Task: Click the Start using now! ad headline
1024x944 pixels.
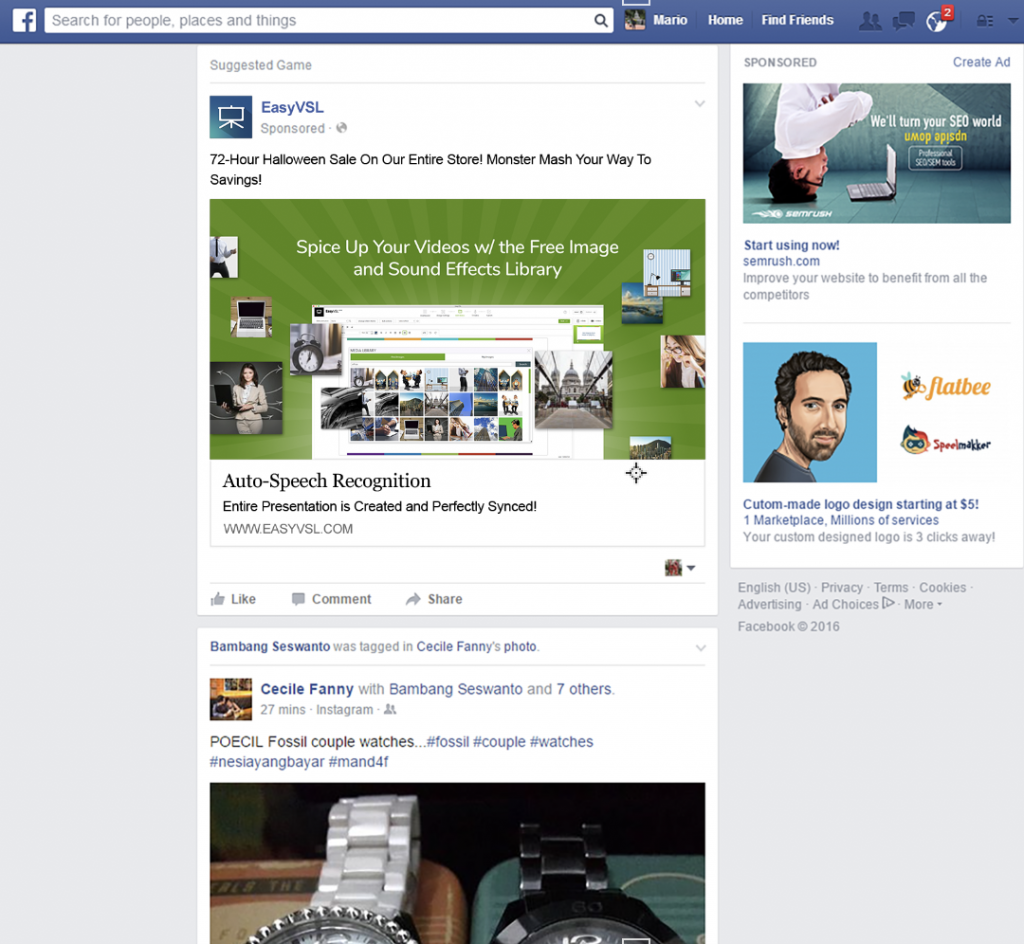Action: 792,245
